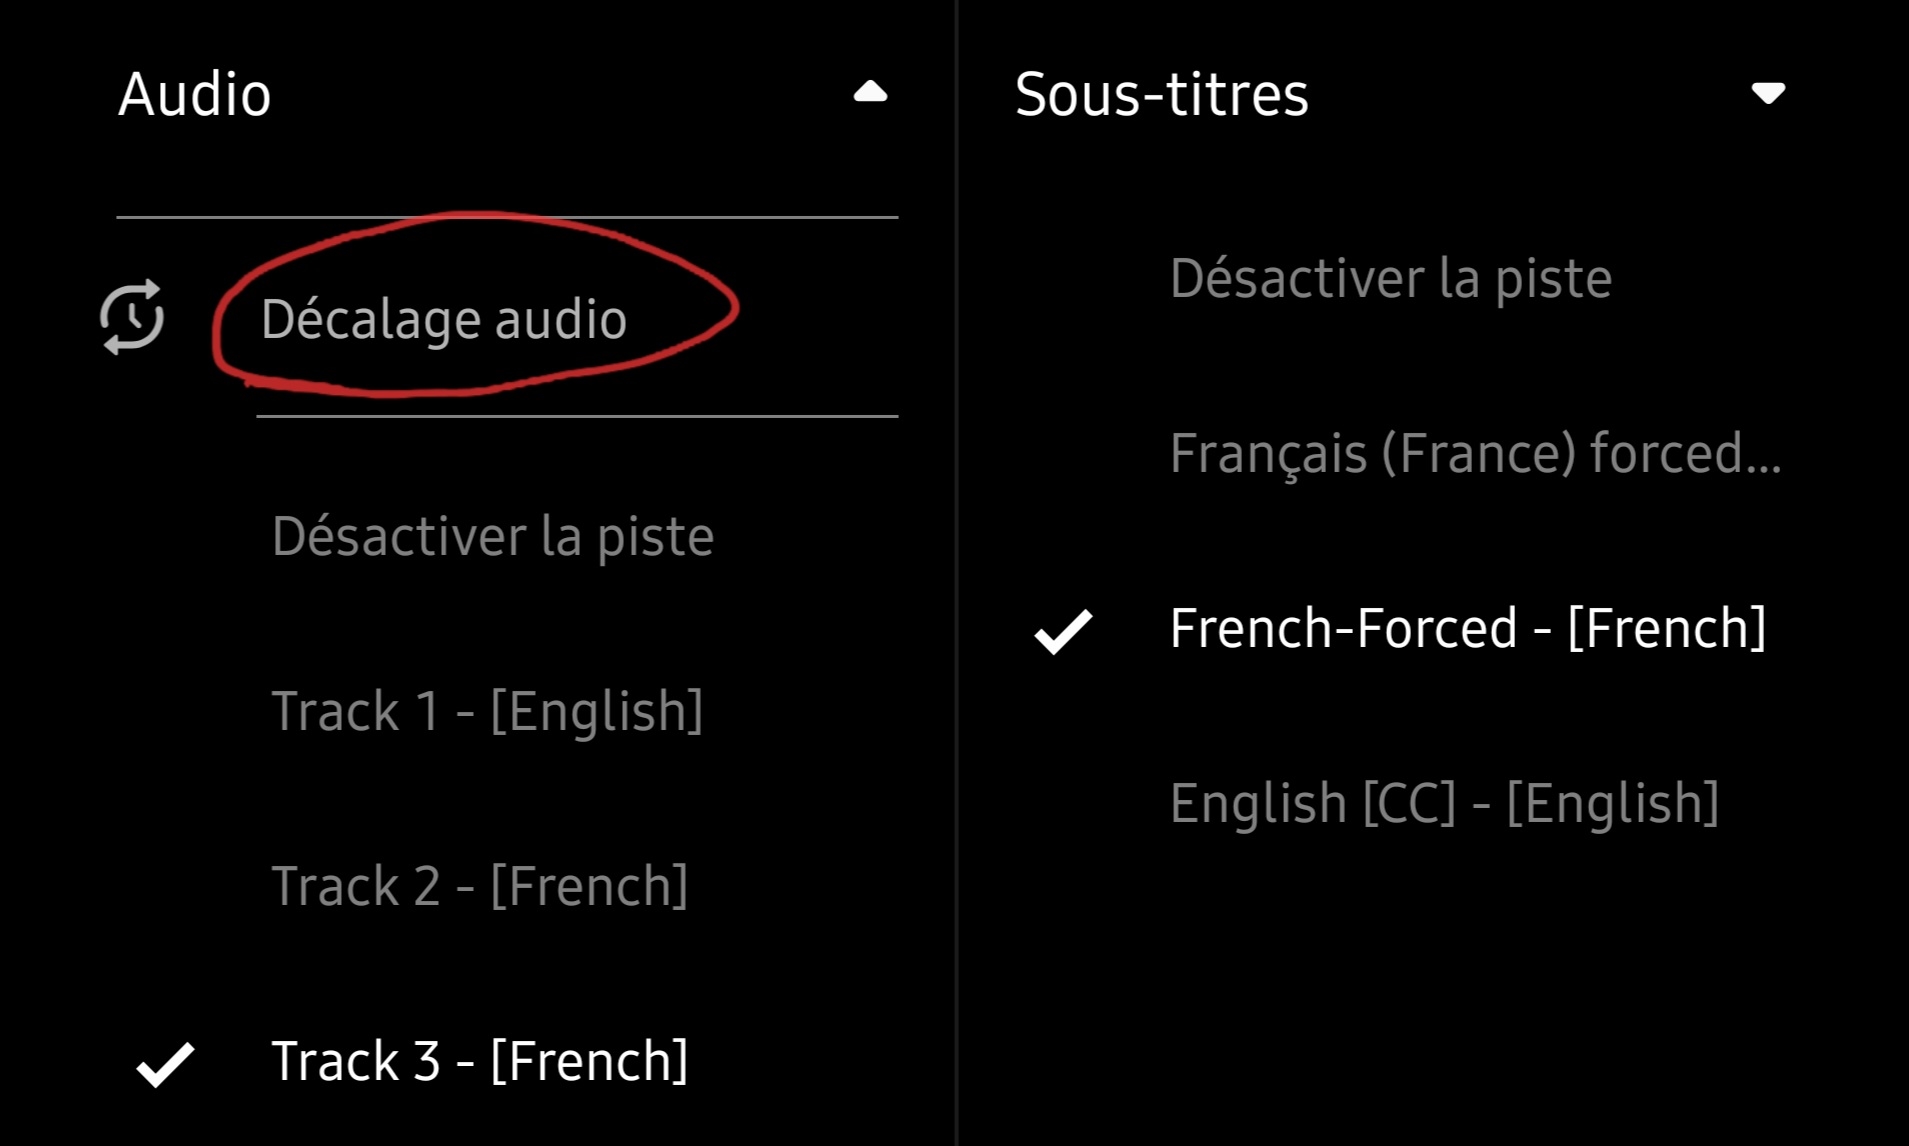Click the vertical divider between Audio and Sous-titres

click(x=956, y=573)
